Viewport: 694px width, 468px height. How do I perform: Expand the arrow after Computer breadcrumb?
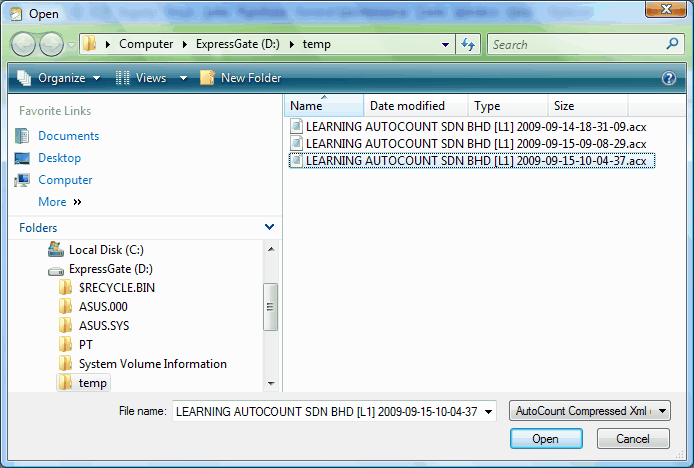click(185, 44)
